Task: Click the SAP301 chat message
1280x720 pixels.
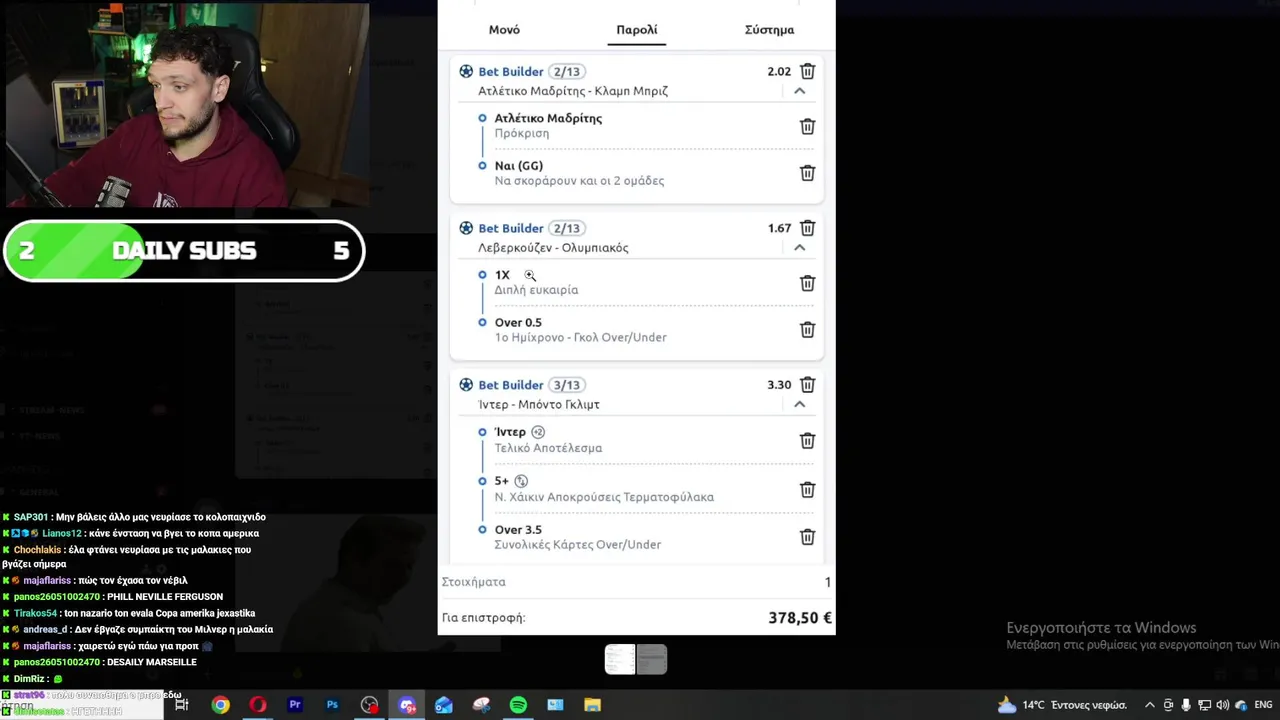Action: 134,517
